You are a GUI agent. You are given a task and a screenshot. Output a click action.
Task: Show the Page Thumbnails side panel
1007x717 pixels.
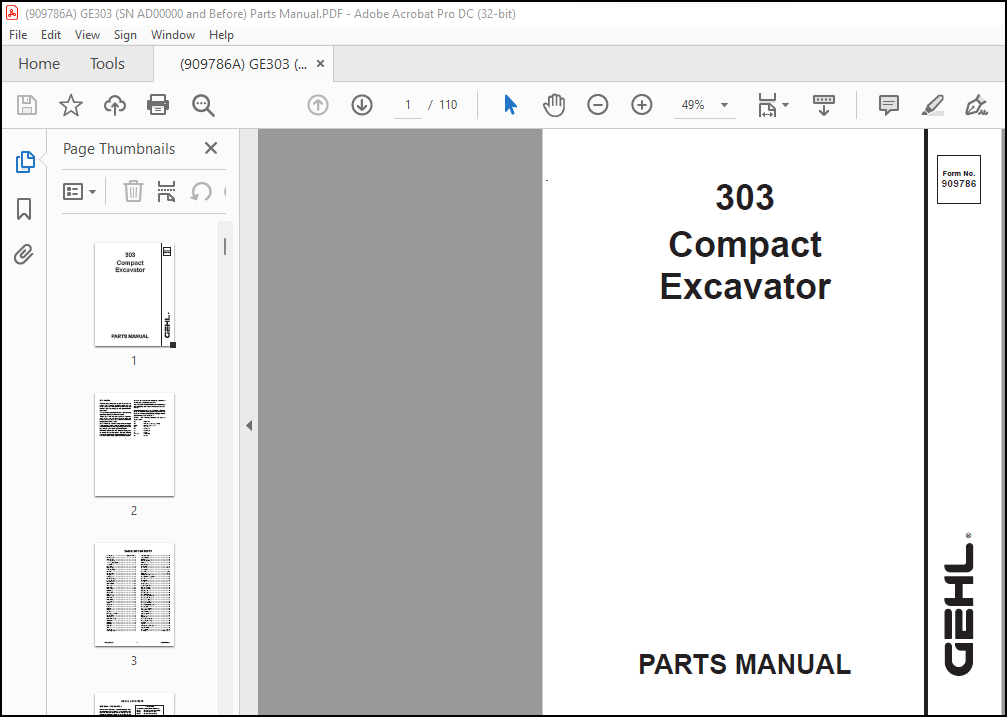(24, 162)
